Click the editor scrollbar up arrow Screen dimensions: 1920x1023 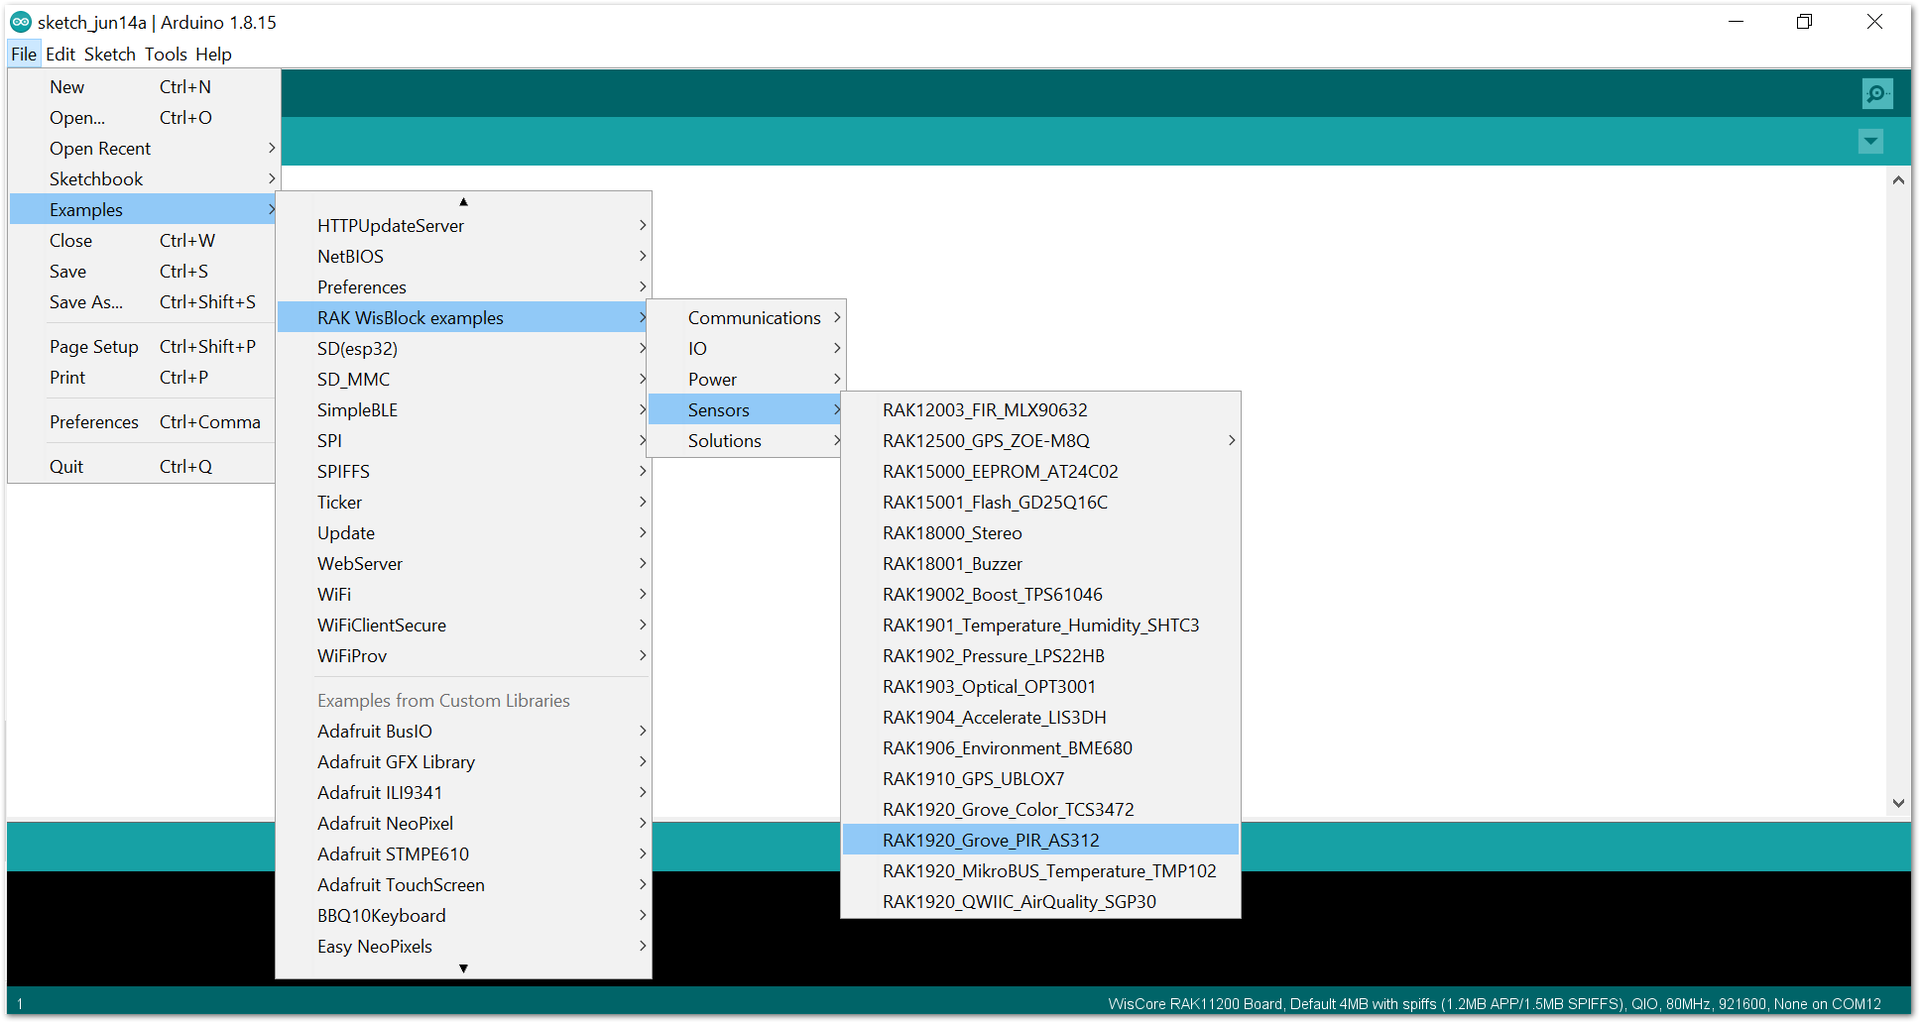1898,180
